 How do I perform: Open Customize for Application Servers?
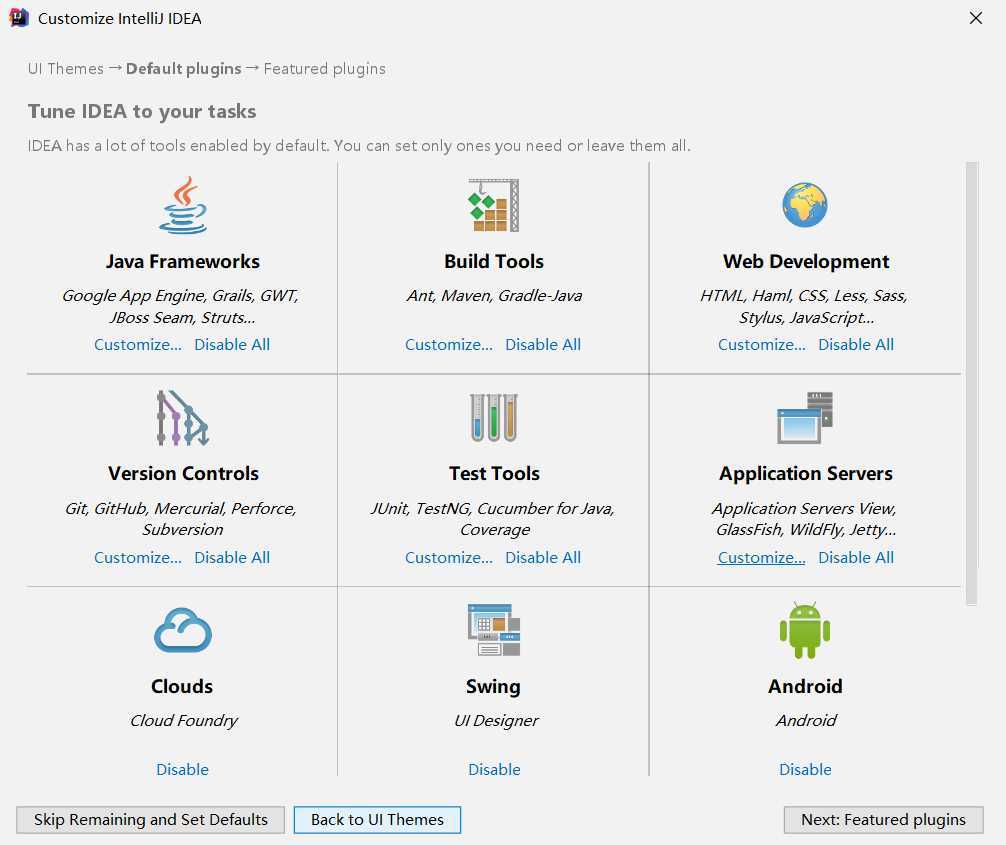click(762, 558)
